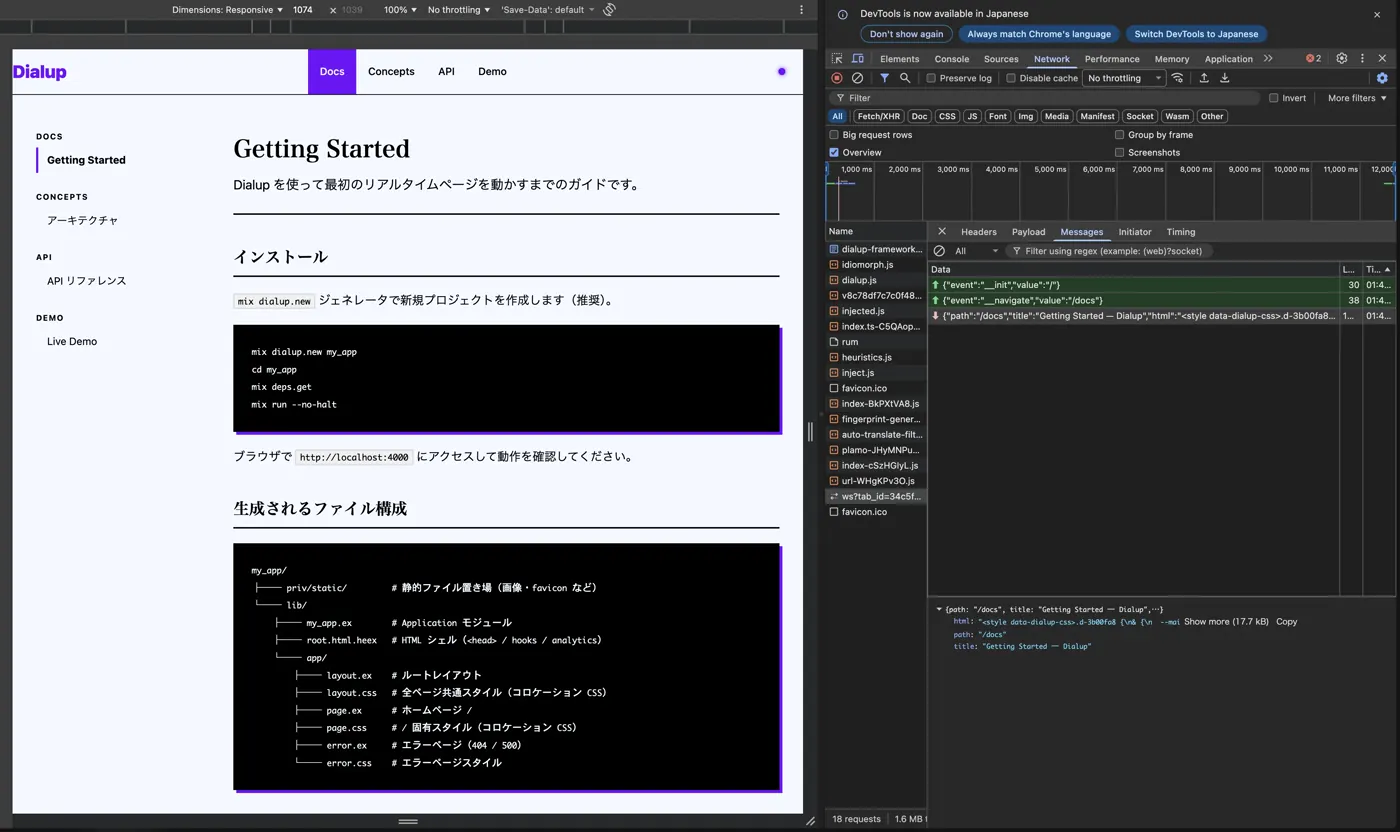
Task: Enable Screenshots checkbox
Action: click(1120, 153)
